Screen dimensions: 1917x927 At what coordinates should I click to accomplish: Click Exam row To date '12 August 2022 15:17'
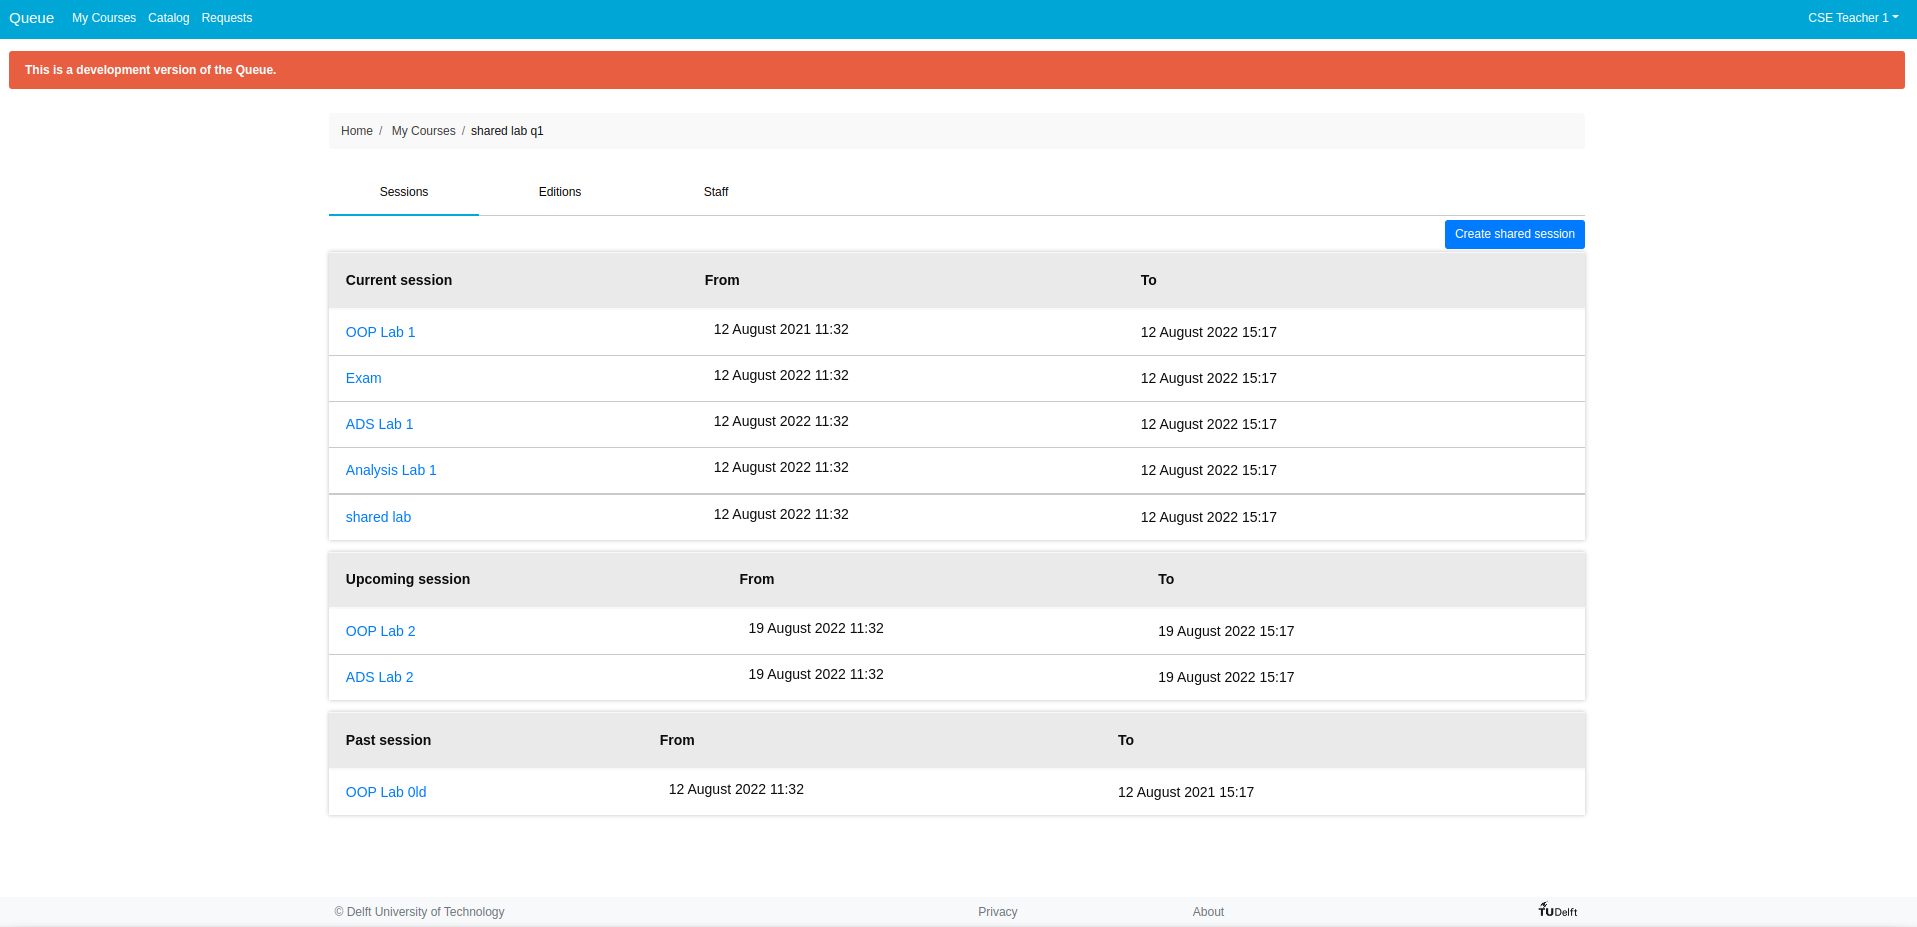1208,378
